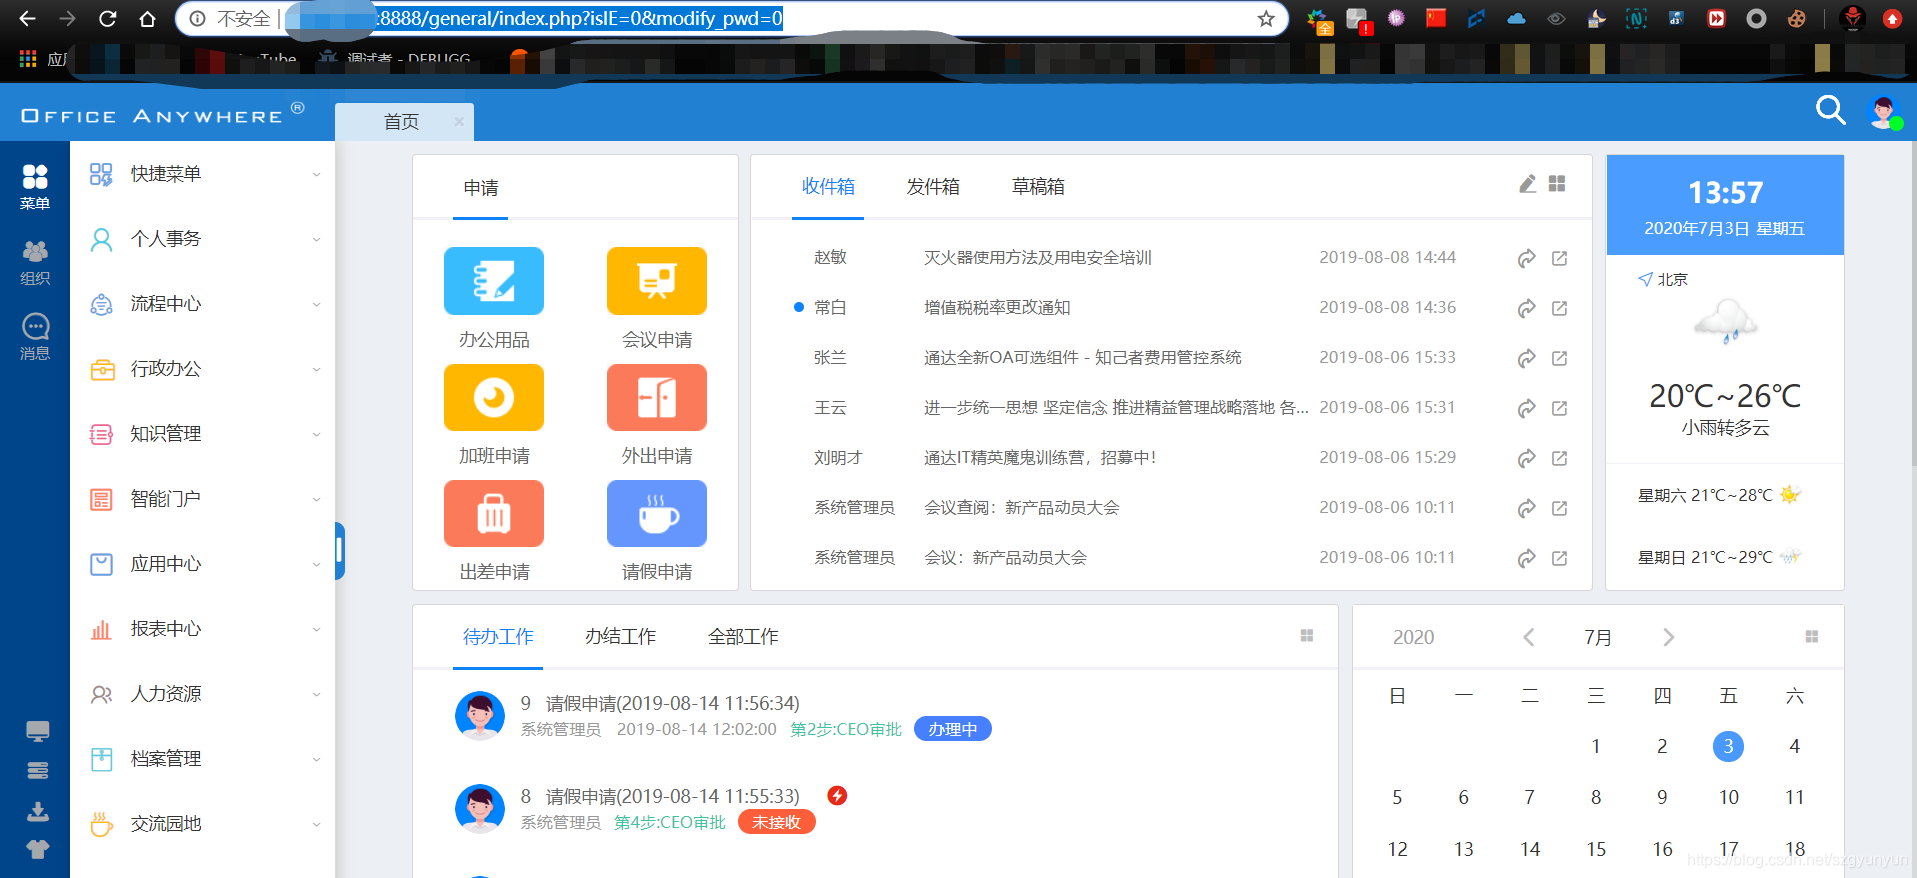Click browser home button
Image resolution: width=1917 pixels, height=878 pixels.
[x=147, y=19]
